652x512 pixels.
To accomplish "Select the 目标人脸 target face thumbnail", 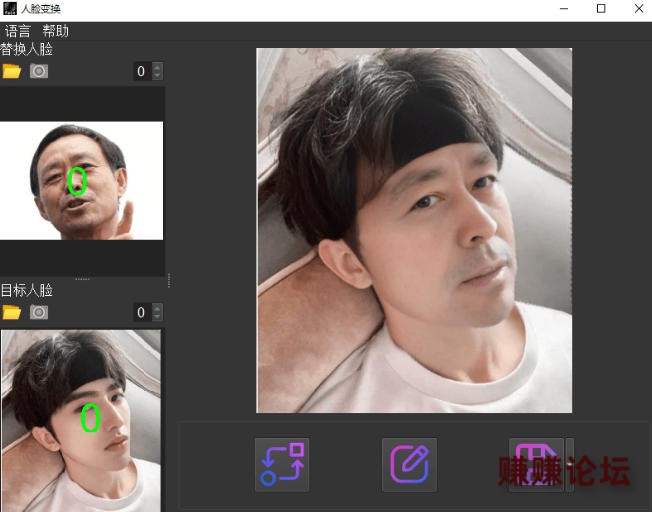I will 81,420.
